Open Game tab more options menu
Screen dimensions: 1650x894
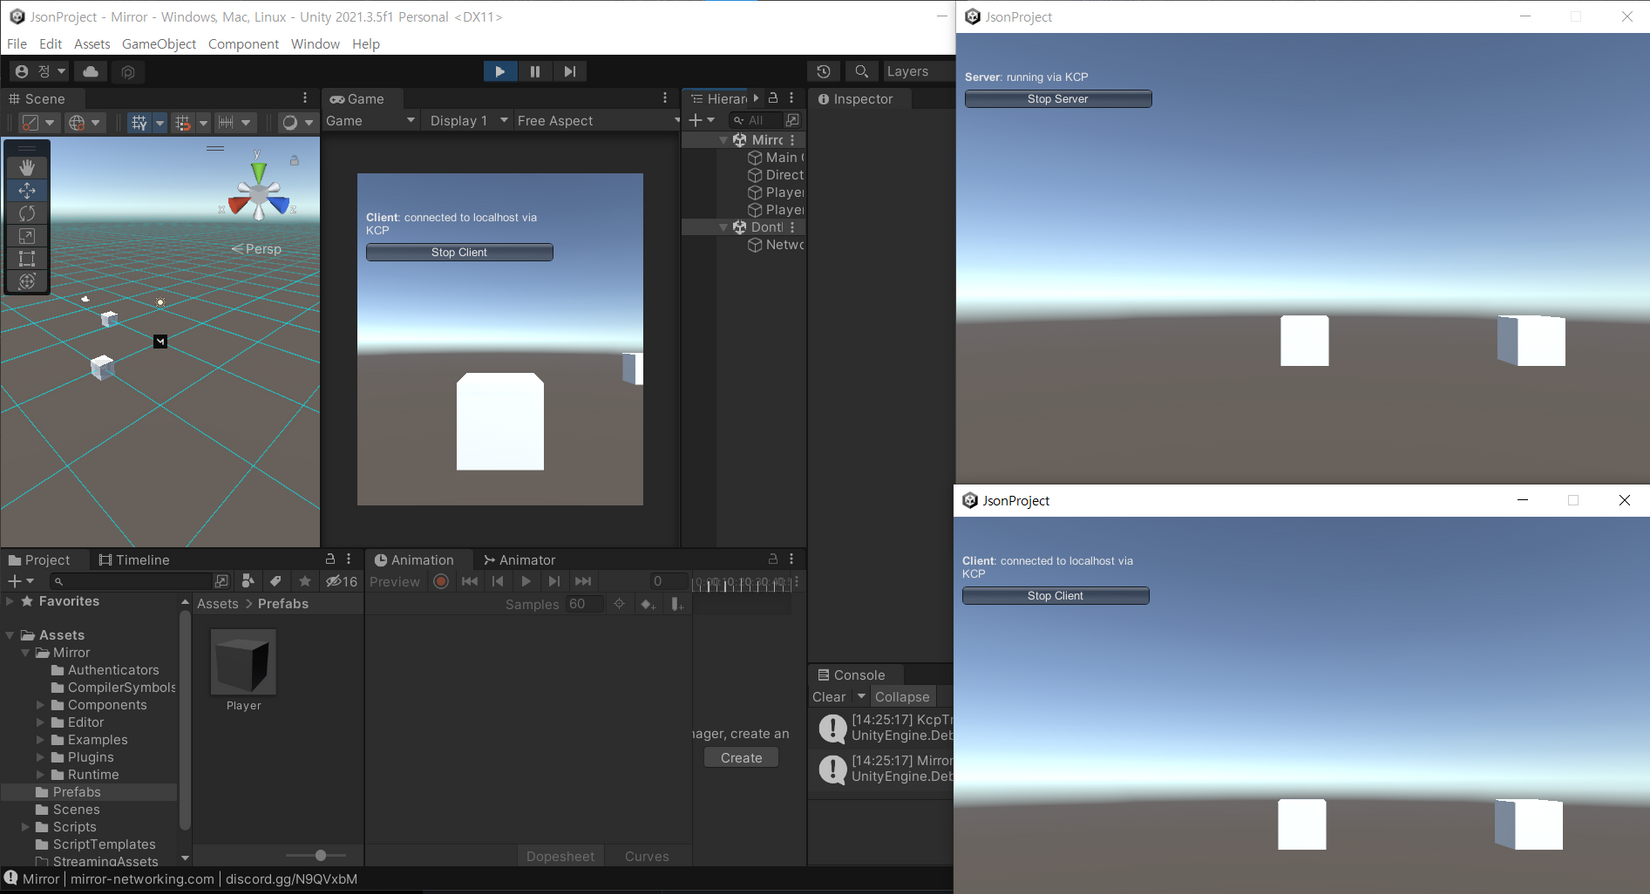[665, 98]
